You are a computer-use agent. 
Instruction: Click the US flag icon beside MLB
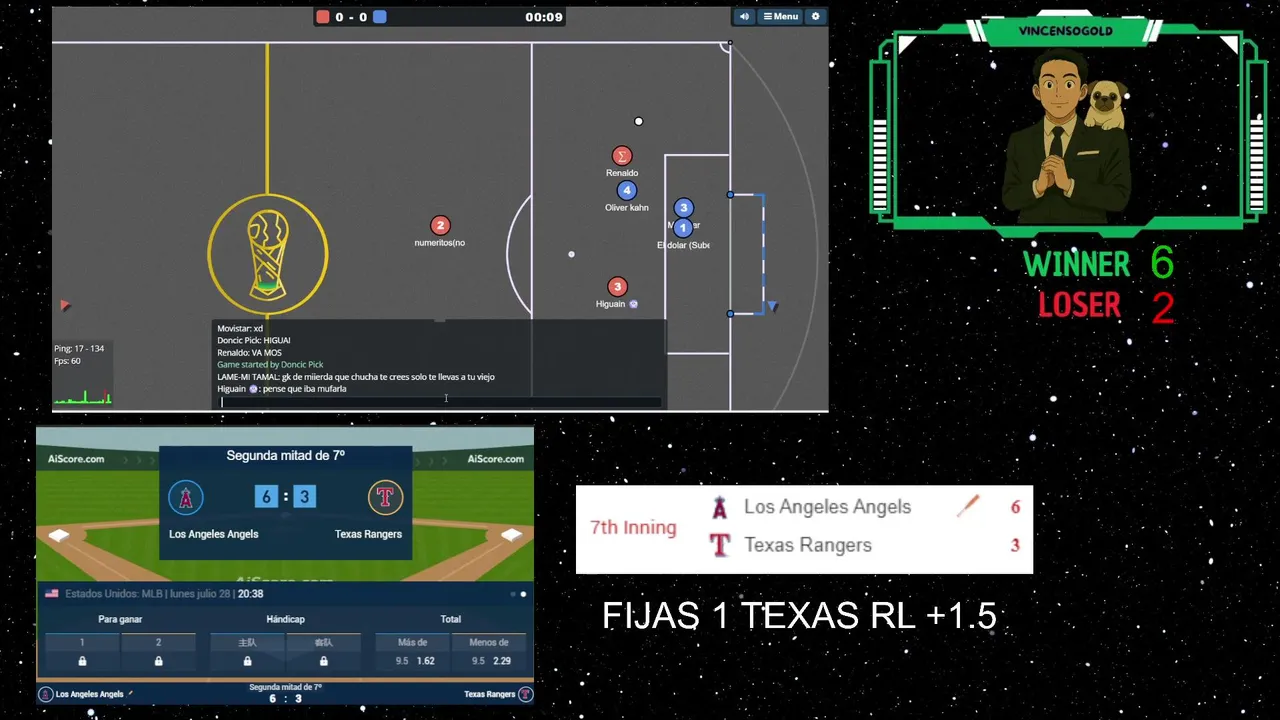(52, 593)
